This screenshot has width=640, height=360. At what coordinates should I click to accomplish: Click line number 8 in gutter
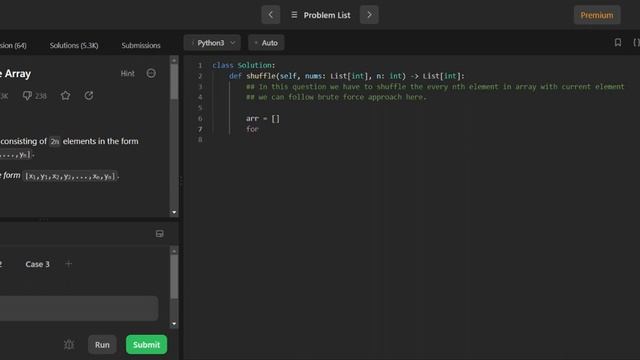[x=200, y=140]
